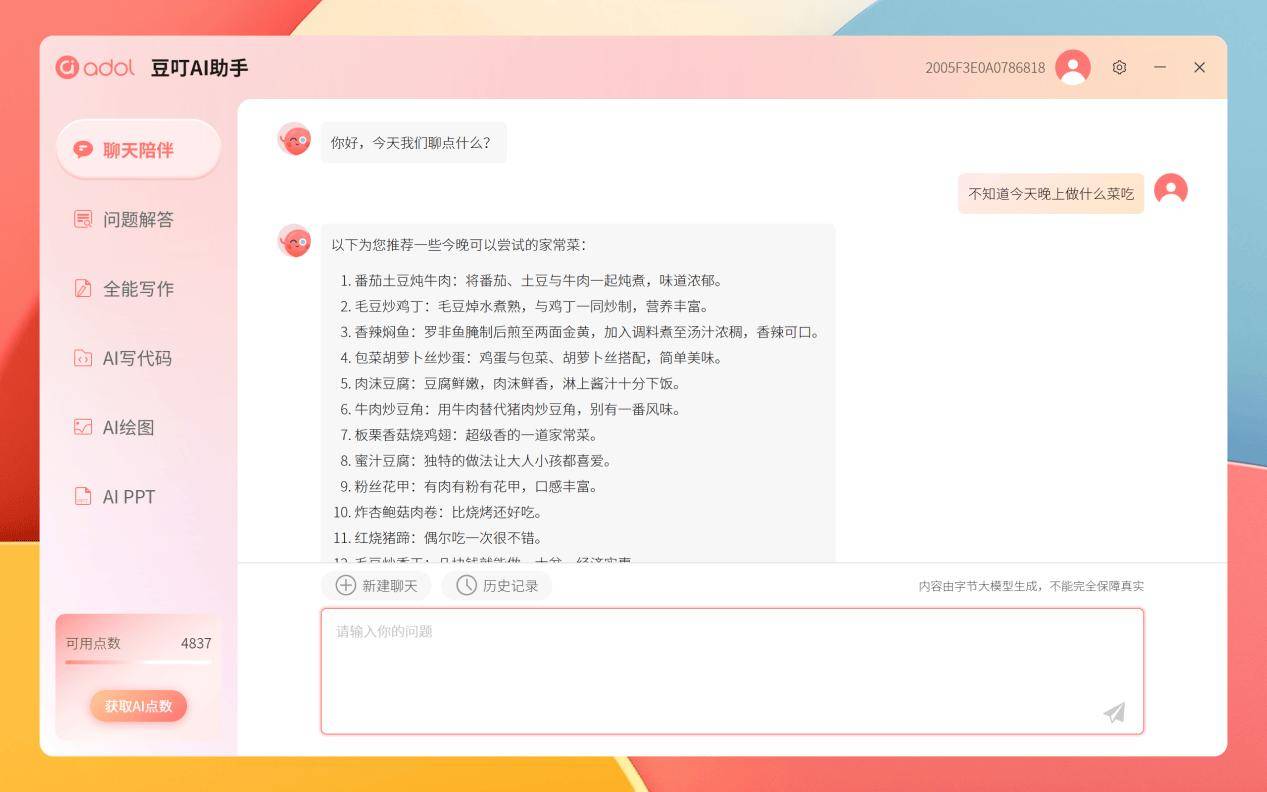Minimize the 豆叮AI助手 window
The height and width of the screenshot is (792, 1267).
coord(1160,67)
